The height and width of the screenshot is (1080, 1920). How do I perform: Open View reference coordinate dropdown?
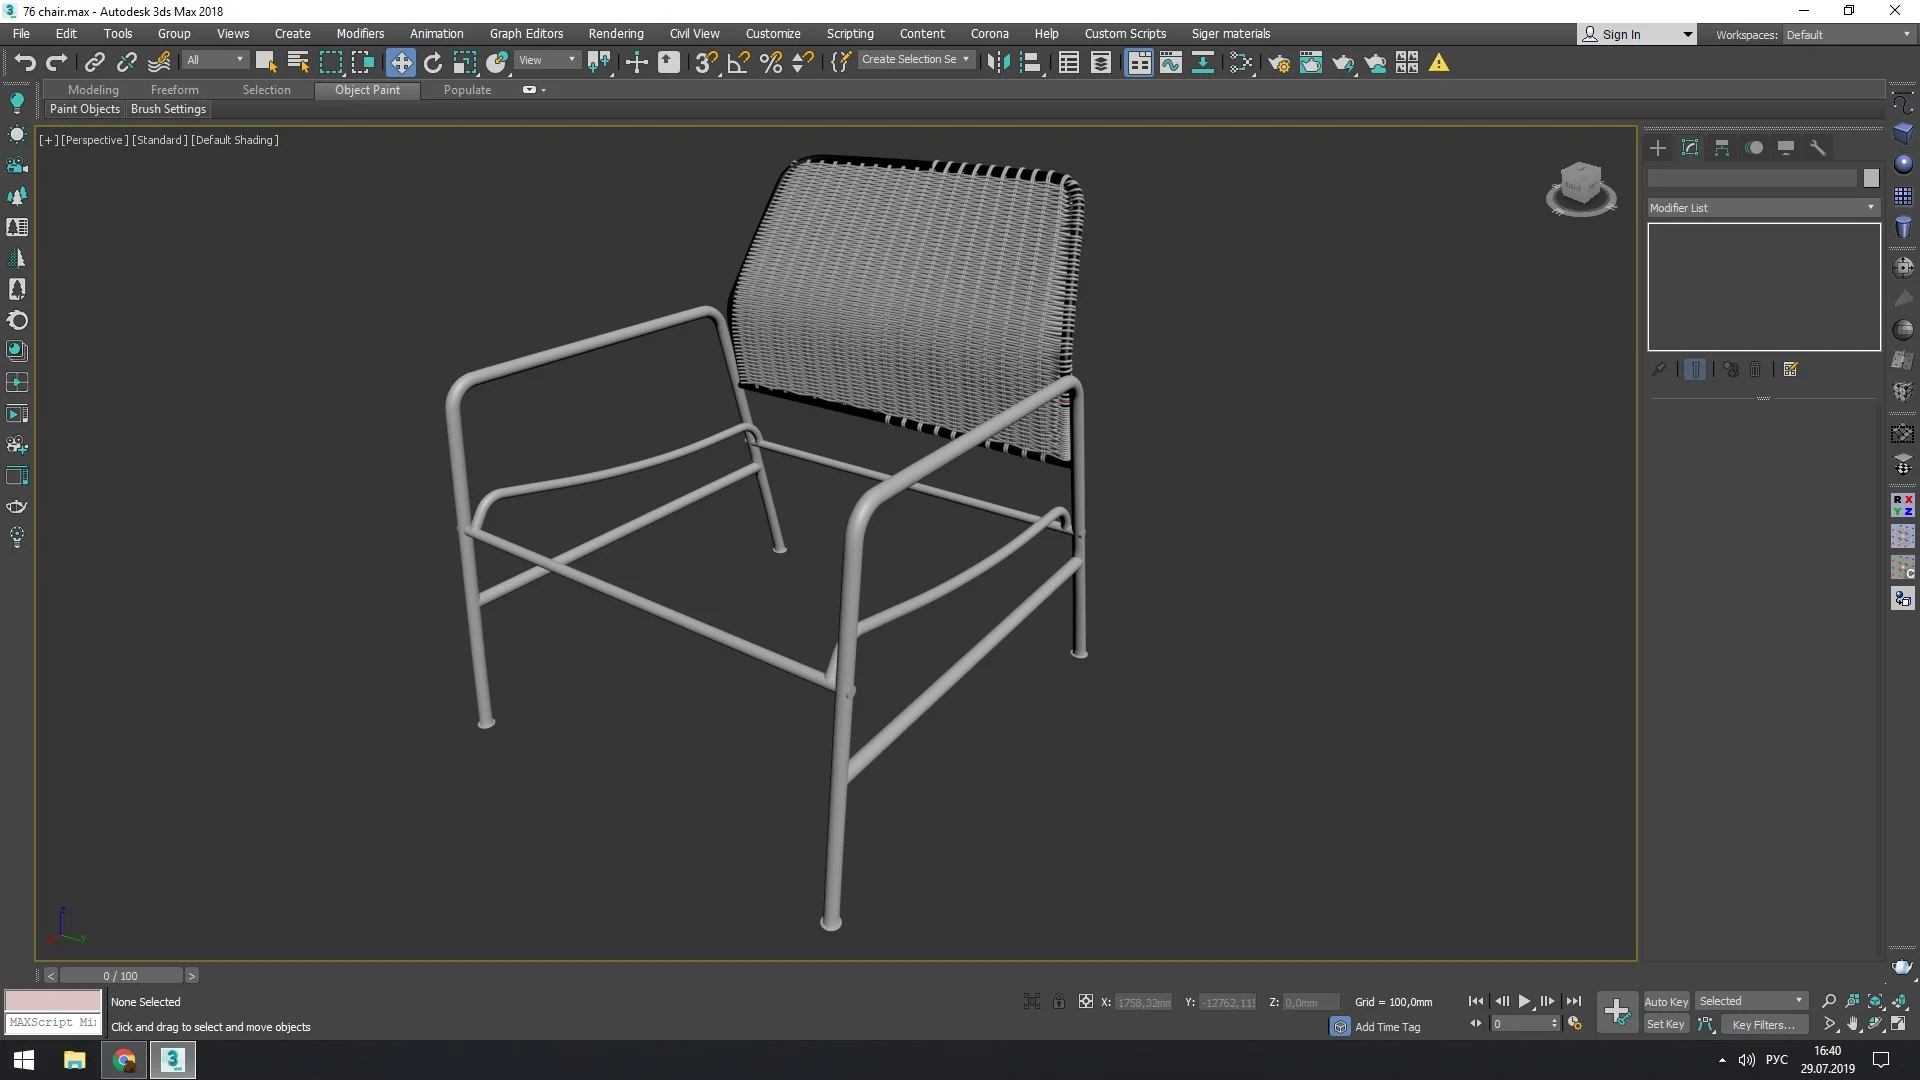click(547, 60)
